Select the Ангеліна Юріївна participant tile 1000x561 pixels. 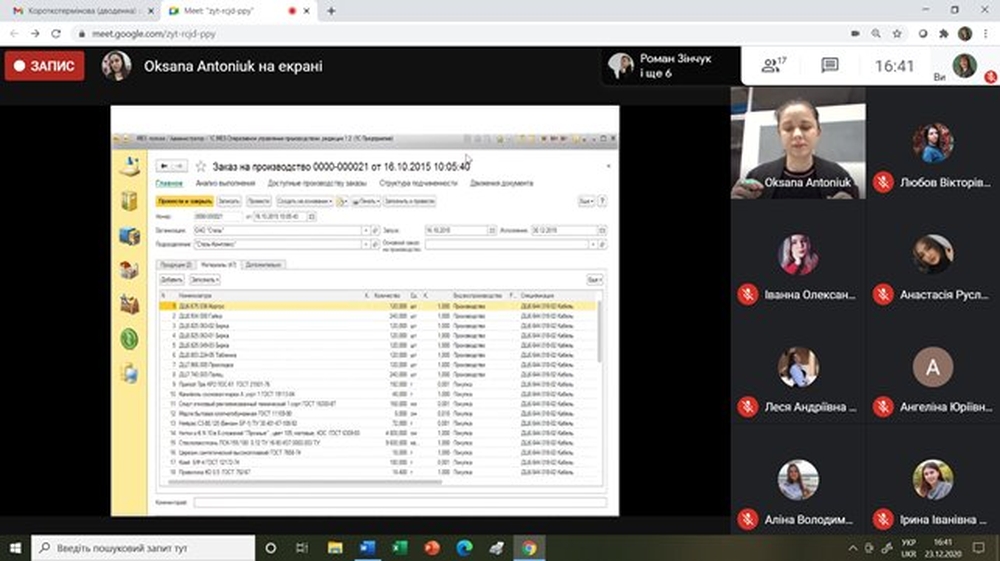(932, 378)
